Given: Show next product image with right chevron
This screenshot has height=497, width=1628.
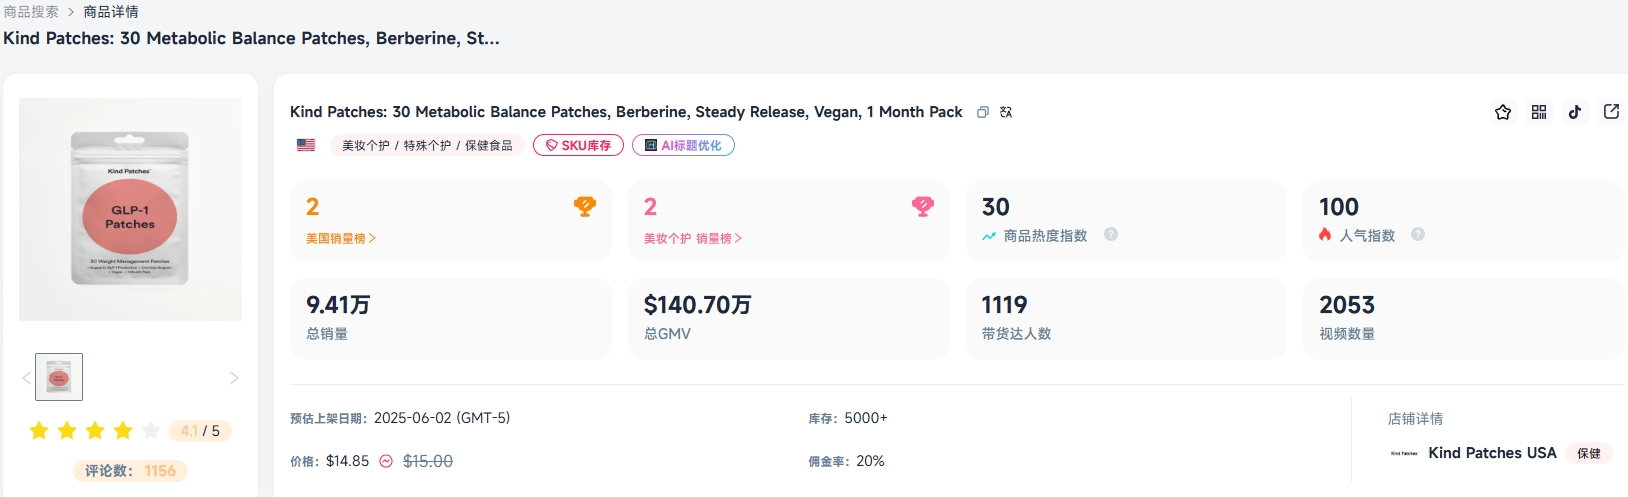Looking at the screenshot, I should pos(234,378).
